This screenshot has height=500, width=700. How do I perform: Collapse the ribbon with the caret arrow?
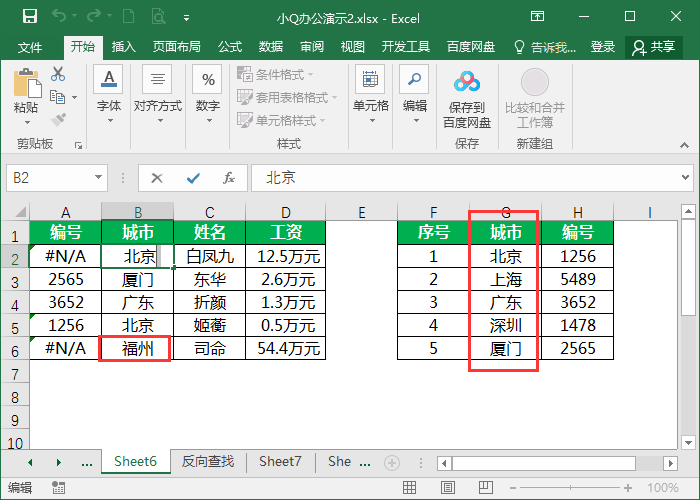684,145
